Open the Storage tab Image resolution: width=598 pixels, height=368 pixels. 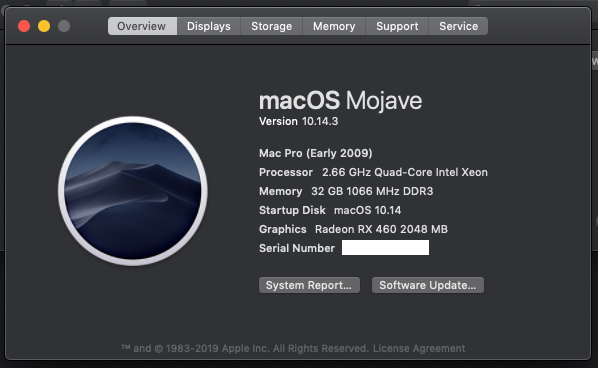(x=272, y=26)
